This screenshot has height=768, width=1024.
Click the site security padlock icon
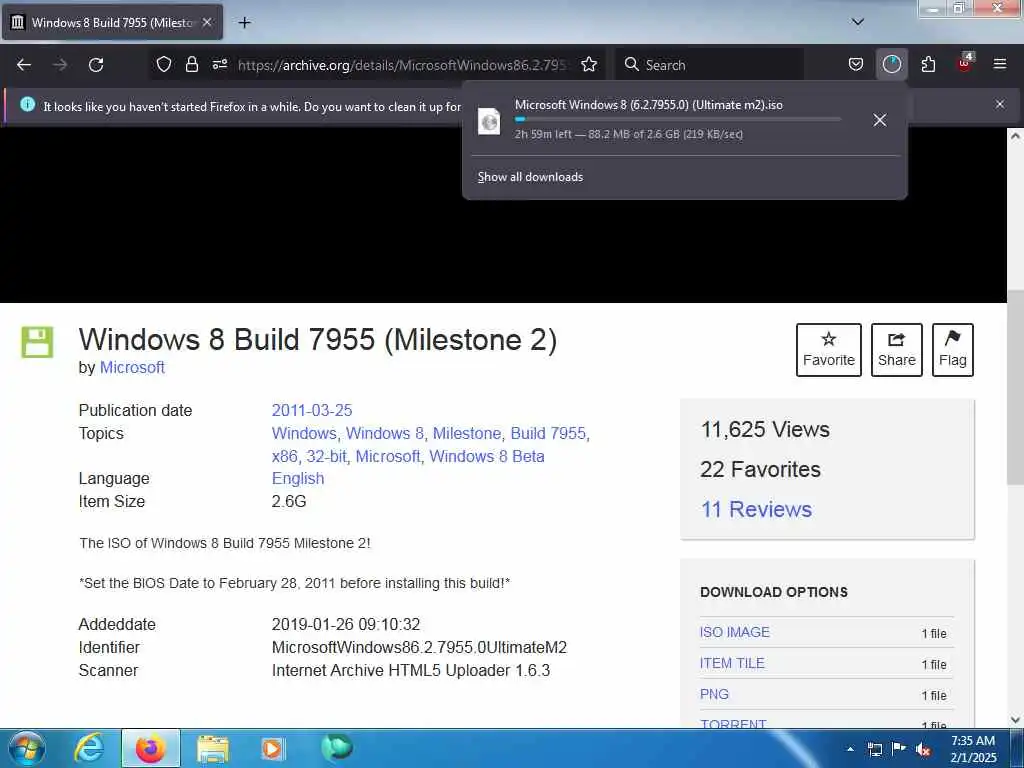click(x=191, y=65)
